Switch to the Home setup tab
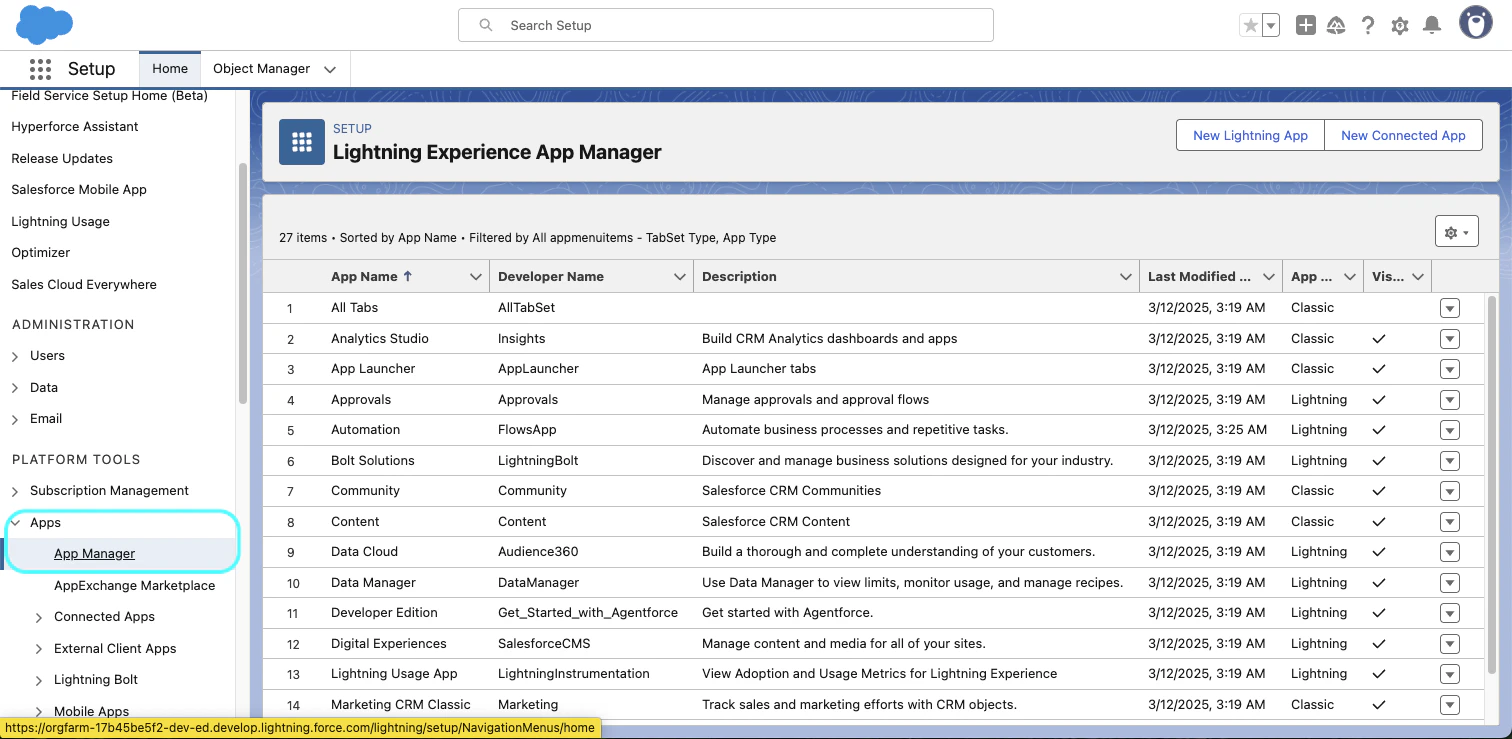 tap(169, 68)
